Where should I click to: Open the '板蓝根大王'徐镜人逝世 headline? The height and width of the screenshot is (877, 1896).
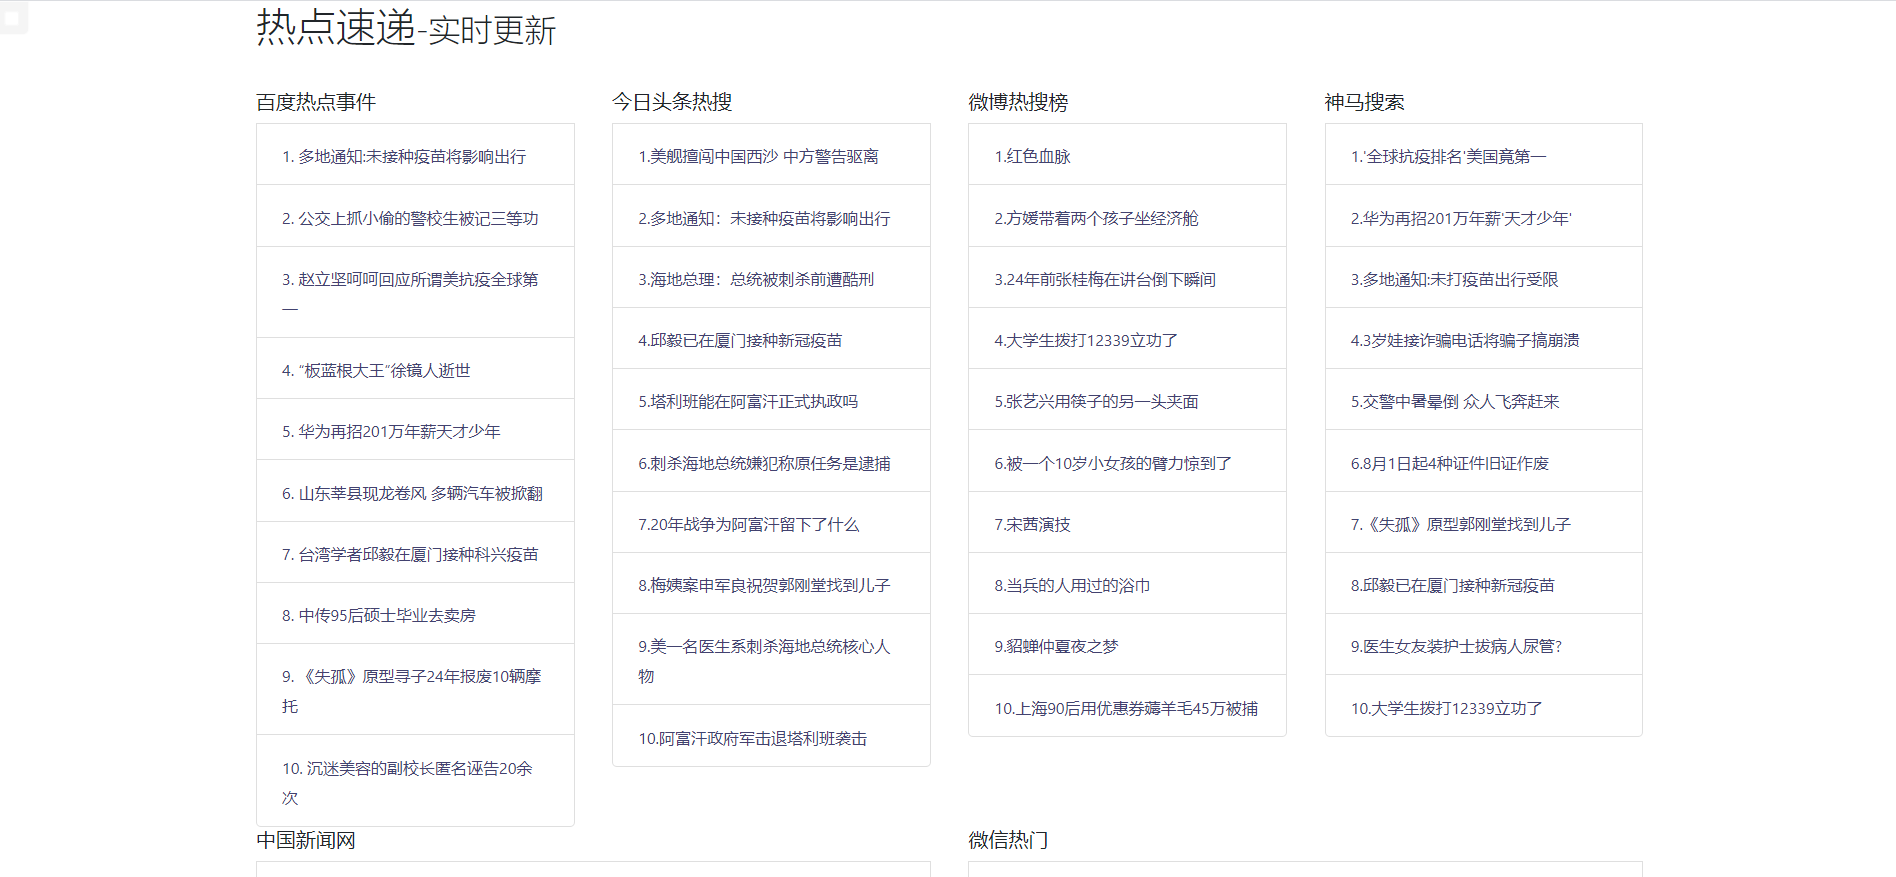click(376, 371)
